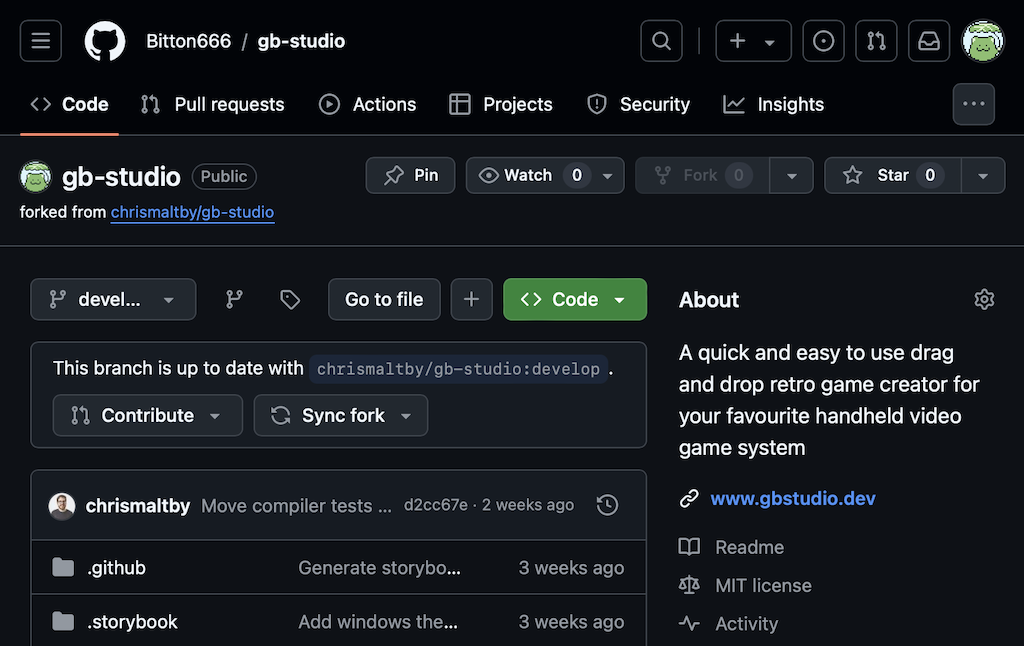Open the .storybook folder
1024x646 pixels.
pyautogui.click(x=132, y=622)
